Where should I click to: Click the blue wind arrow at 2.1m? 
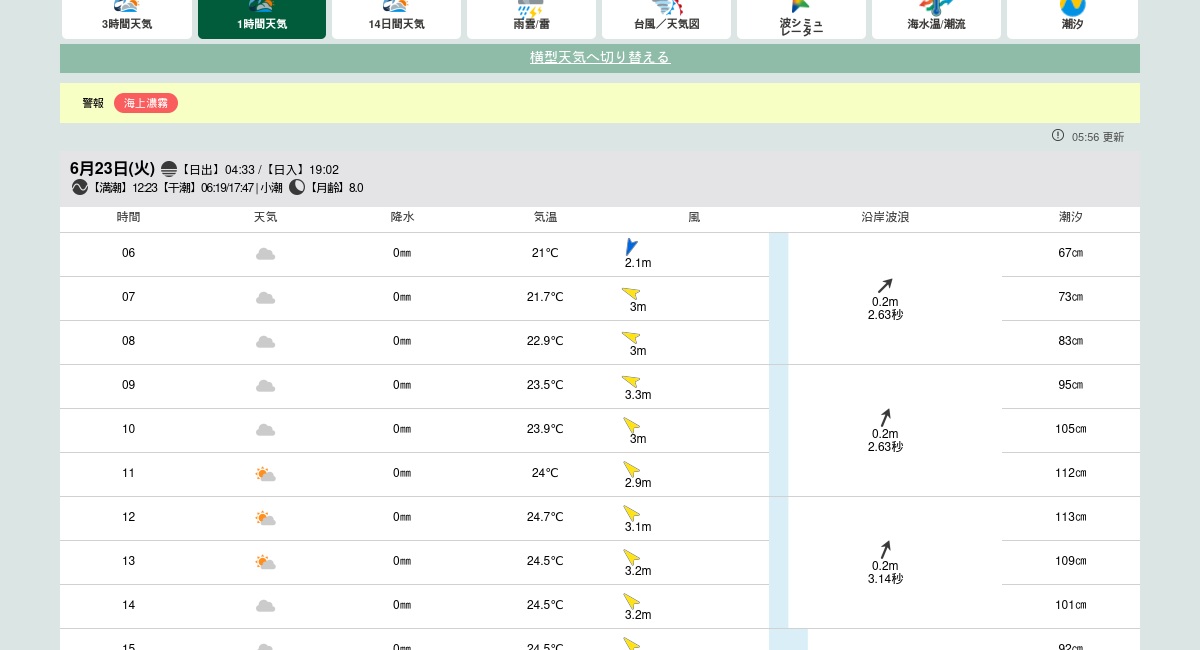[x=631, y=247]
